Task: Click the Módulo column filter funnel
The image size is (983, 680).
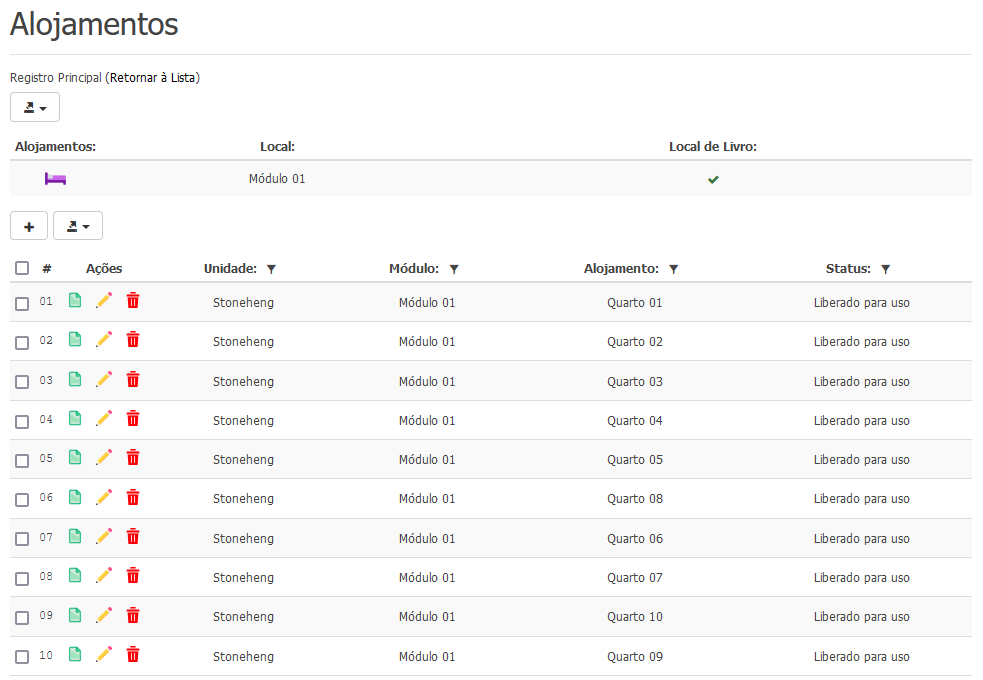Action: pos(454,269)
